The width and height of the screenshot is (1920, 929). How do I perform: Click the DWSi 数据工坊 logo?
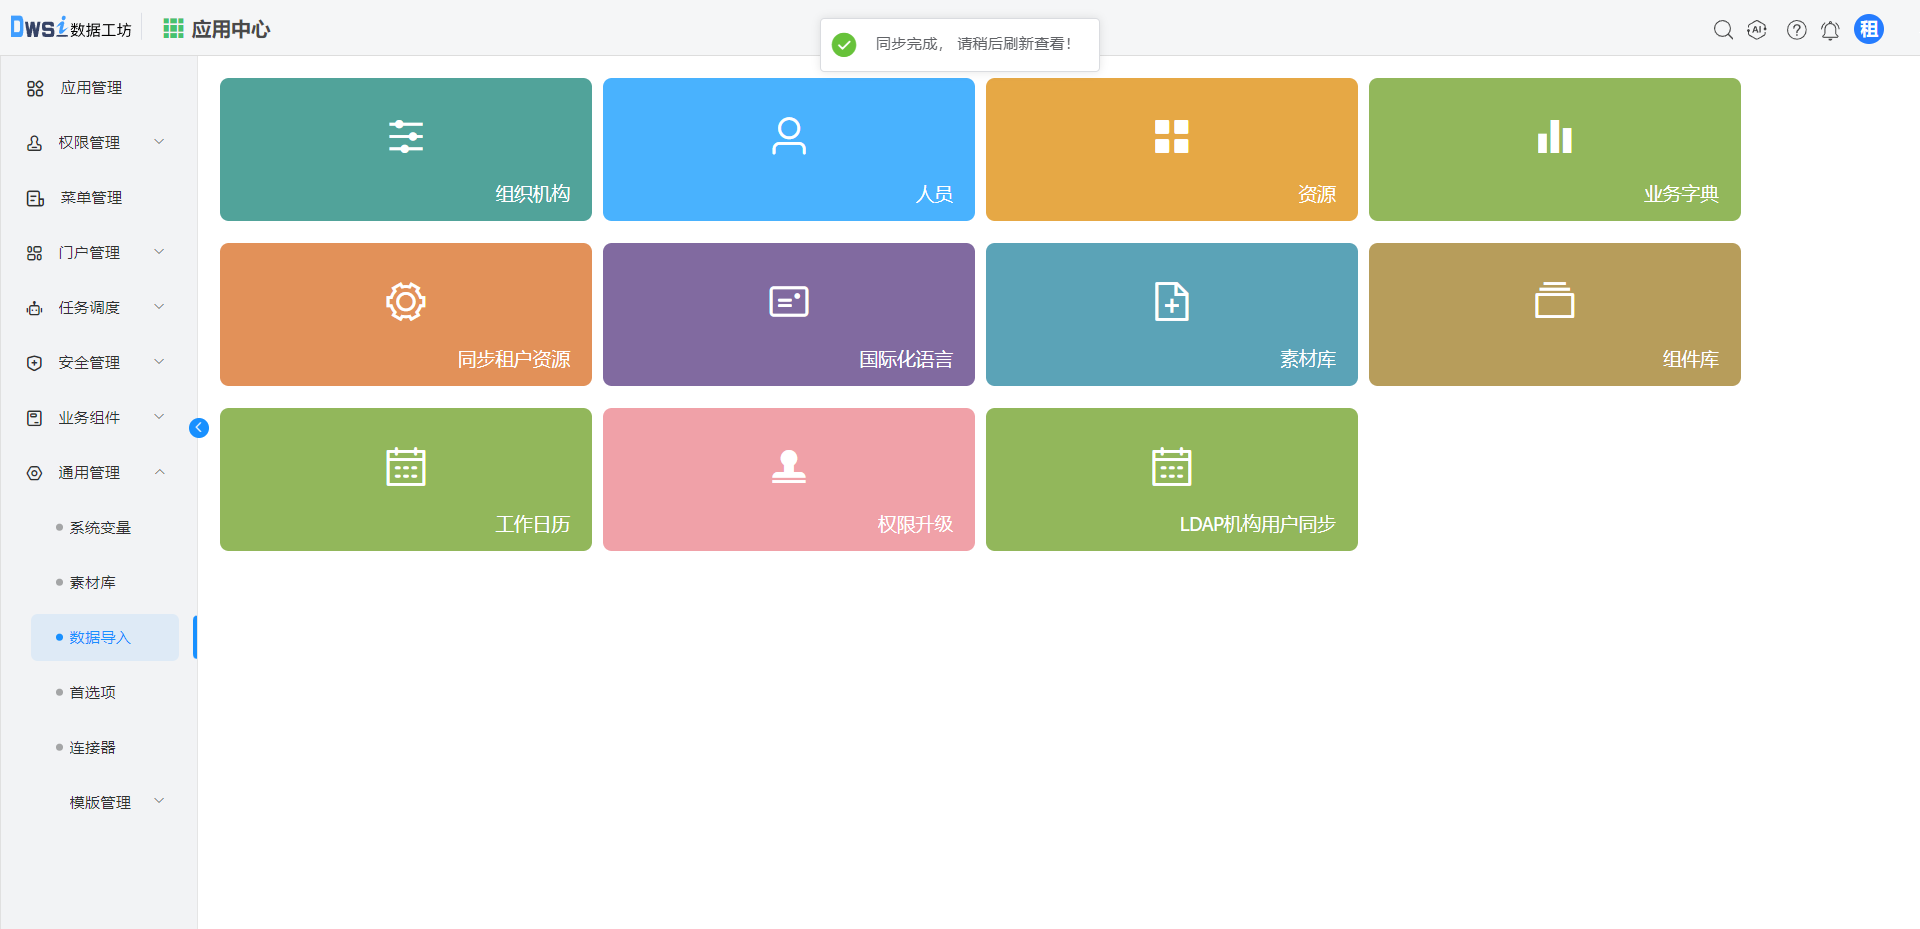(70, 28)
